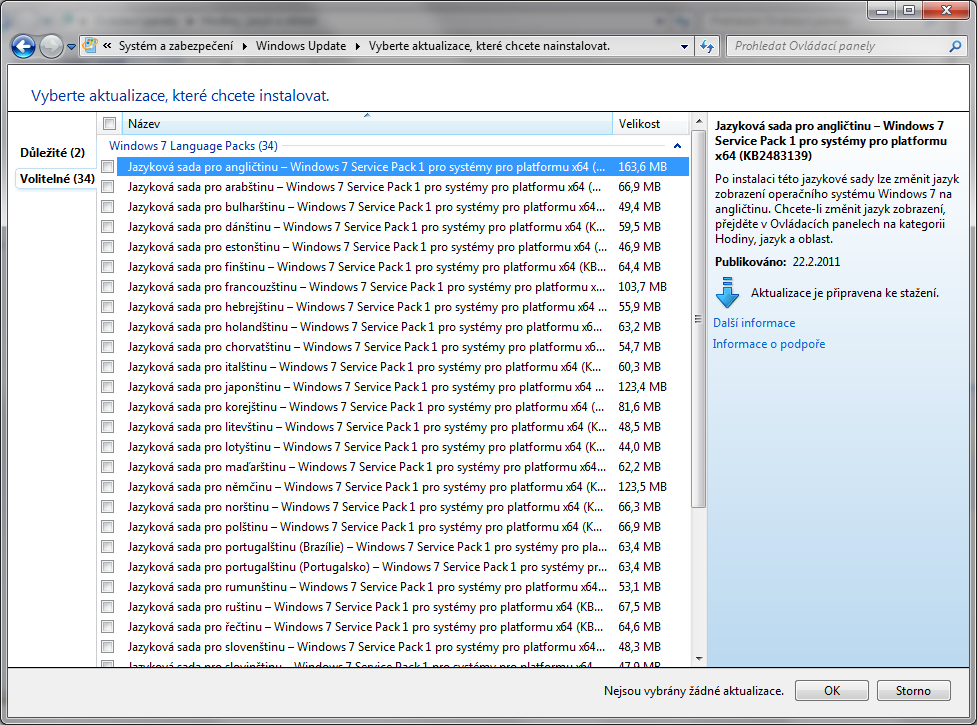Viewport: 977px width, 725px height.
Task: Click the 163,6 MB size value
Action: point(642,167)
